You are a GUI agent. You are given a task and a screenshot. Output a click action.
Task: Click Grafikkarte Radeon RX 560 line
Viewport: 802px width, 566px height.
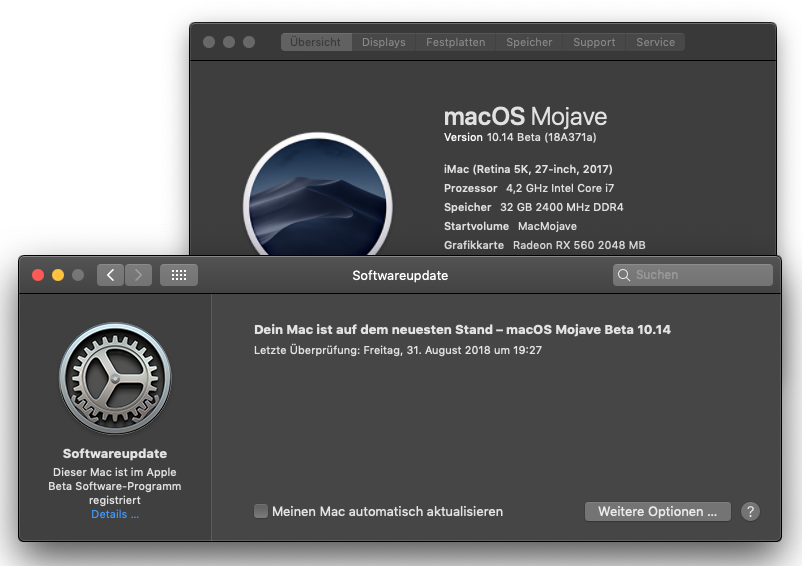(x=545, y=245)
